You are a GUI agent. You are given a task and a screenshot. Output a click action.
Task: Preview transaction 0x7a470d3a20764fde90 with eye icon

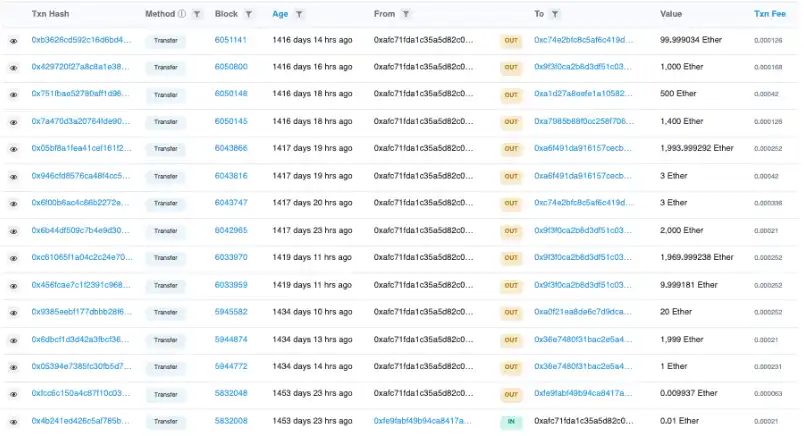pos(14,122)
